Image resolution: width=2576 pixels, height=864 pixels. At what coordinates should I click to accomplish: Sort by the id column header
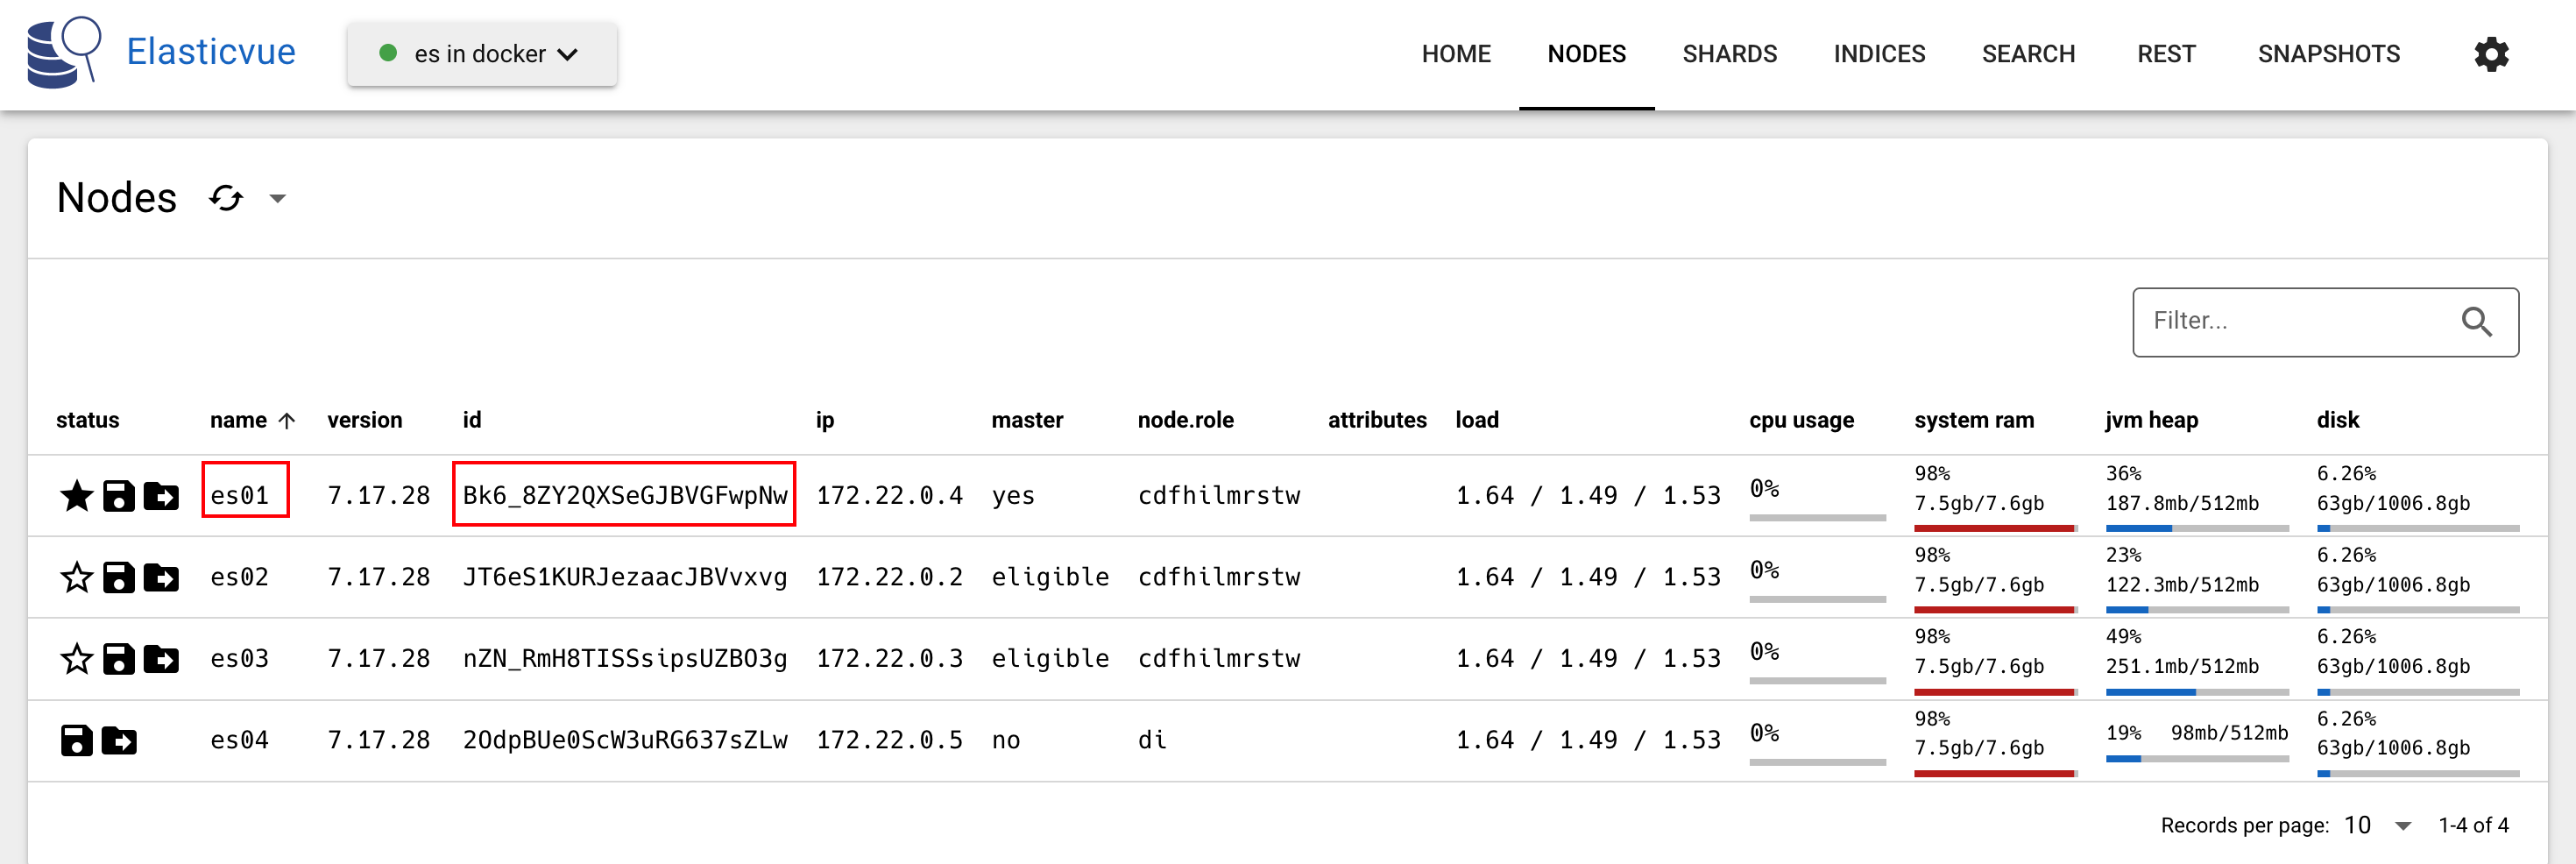tap(472, 420)
